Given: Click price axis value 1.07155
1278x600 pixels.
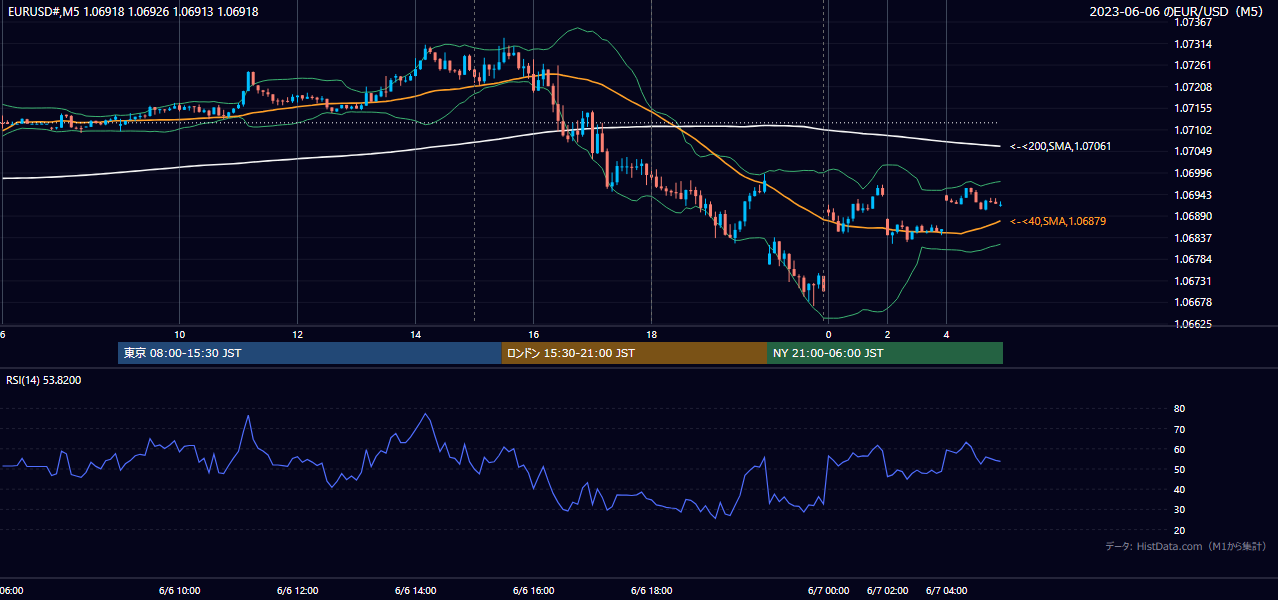Looking at the screenshot, I should click(1193, 108).
